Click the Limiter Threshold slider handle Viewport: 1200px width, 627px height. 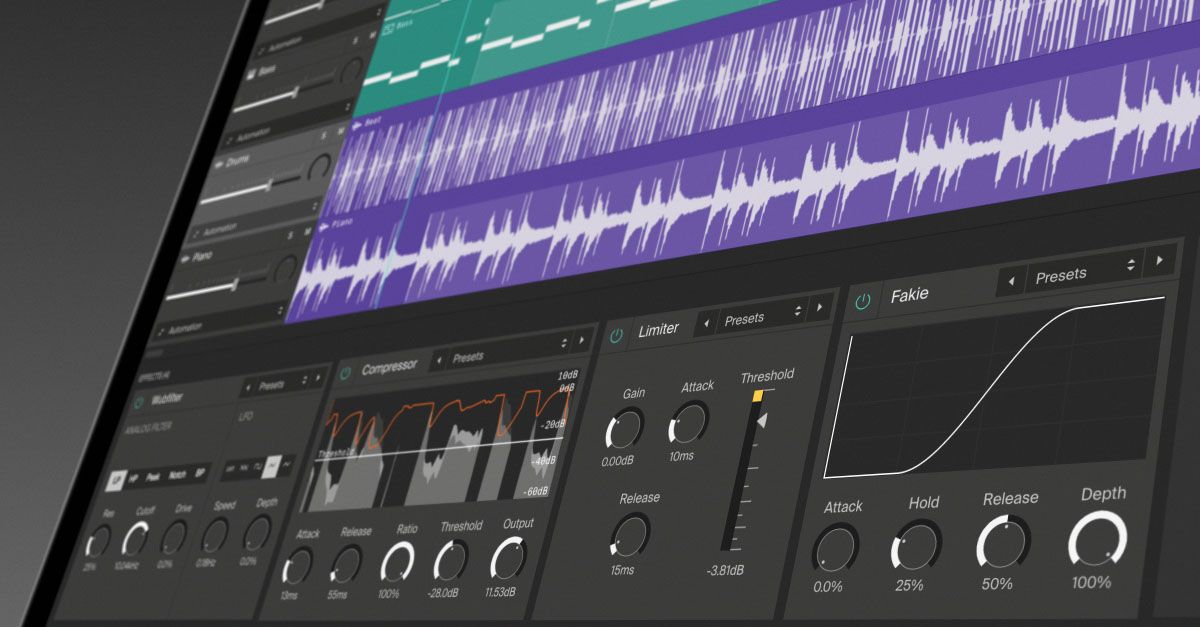(x=757, y=395)
